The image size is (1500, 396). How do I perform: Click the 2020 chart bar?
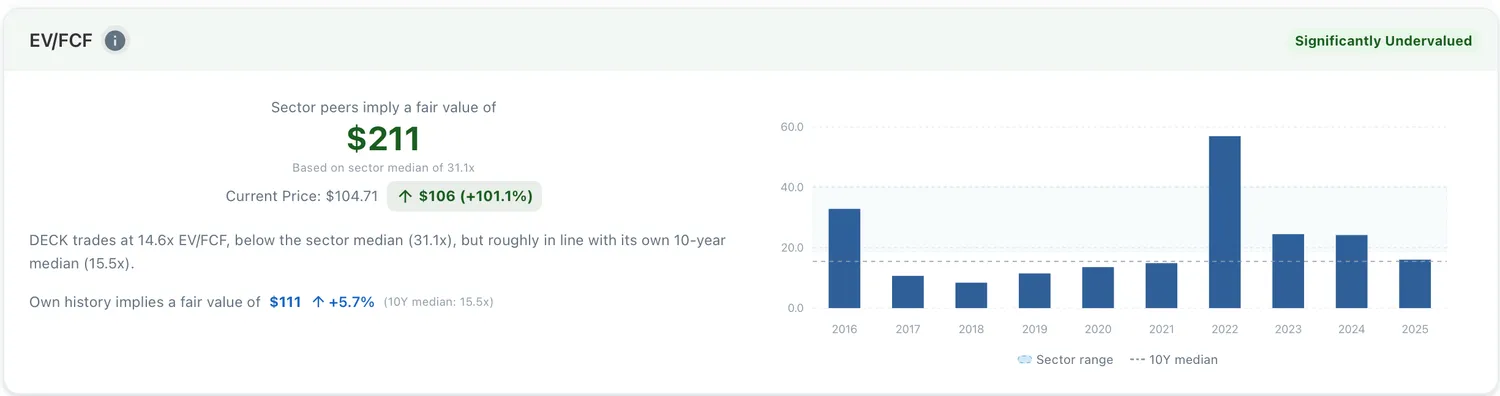pyautogui.click(x=1098, y=288)
